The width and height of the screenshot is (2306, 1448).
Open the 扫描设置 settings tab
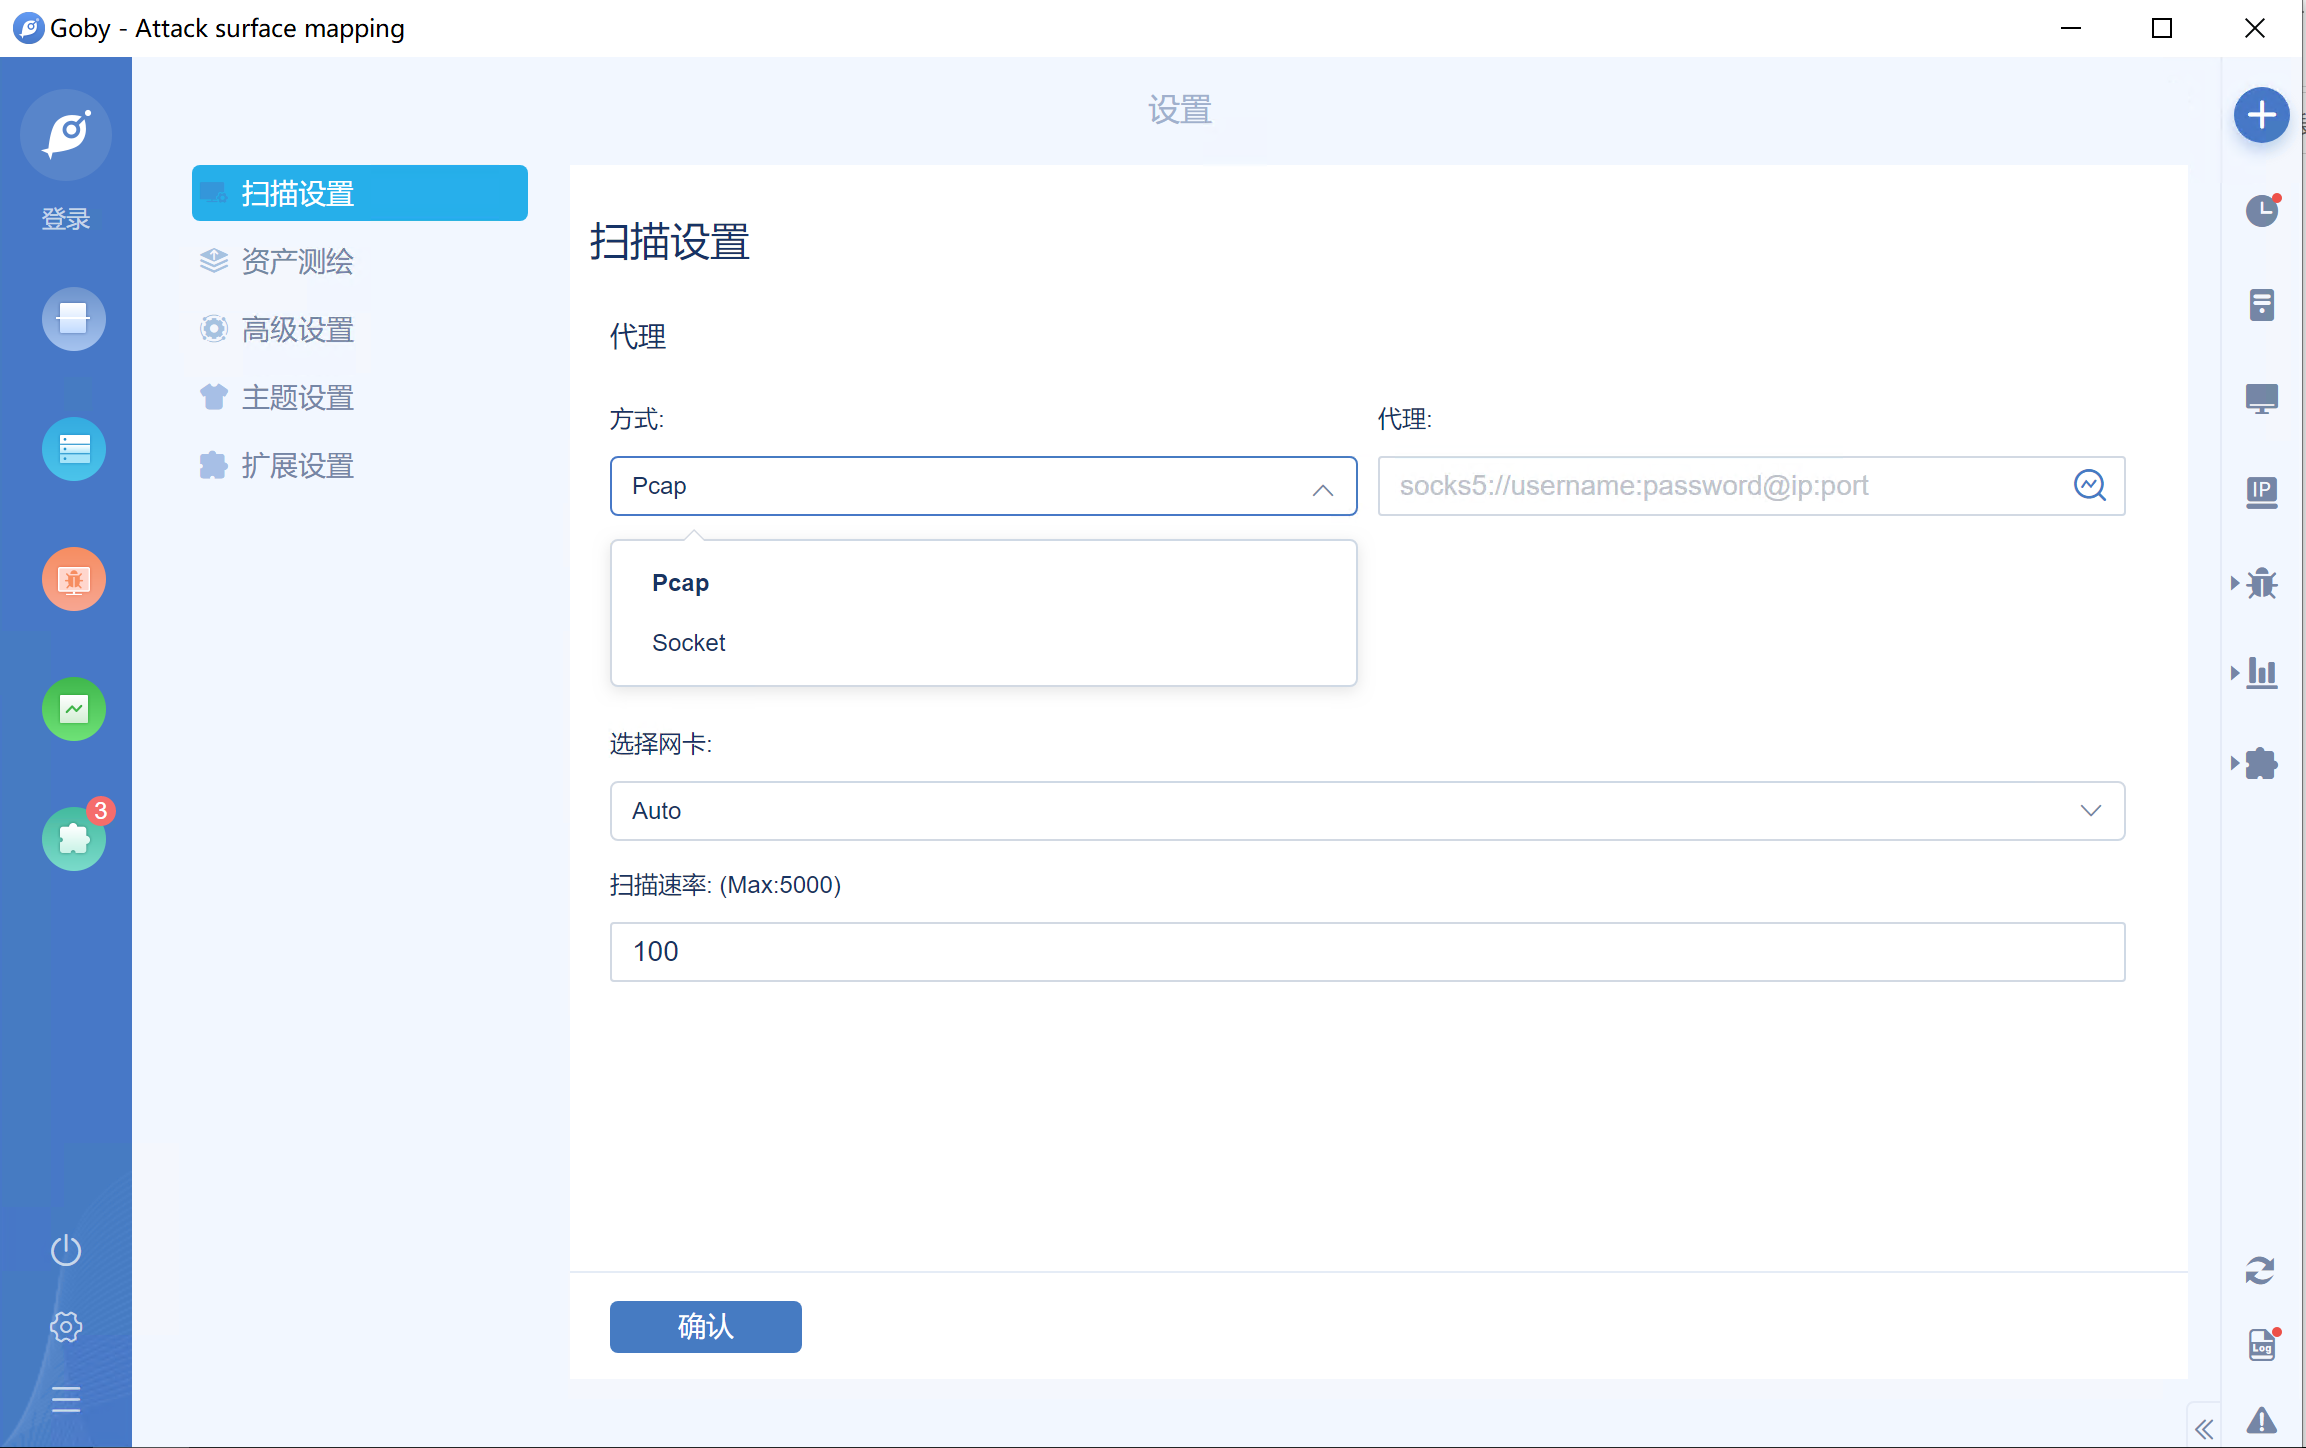[360, 193]
